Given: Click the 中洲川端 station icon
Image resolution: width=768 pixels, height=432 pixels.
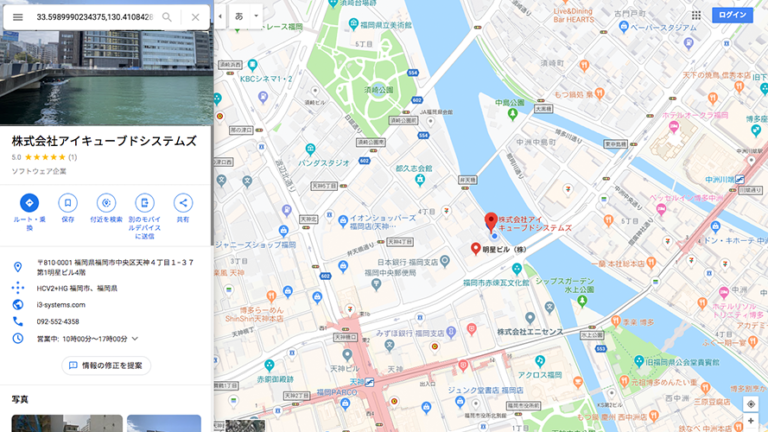Looking at the screenshot, I should tap(740, 179).
